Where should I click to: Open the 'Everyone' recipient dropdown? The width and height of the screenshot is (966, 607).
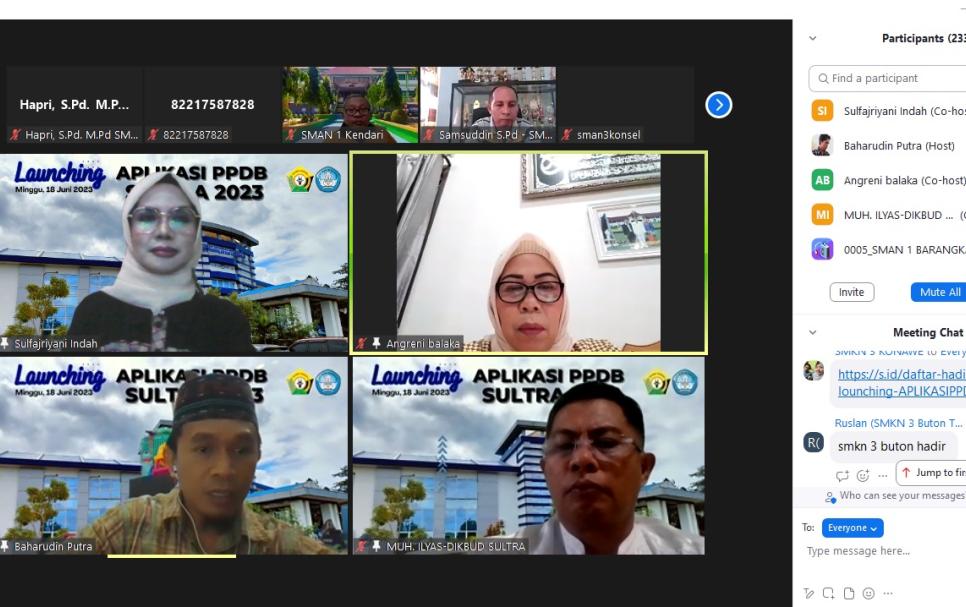(x=852, y=528)
